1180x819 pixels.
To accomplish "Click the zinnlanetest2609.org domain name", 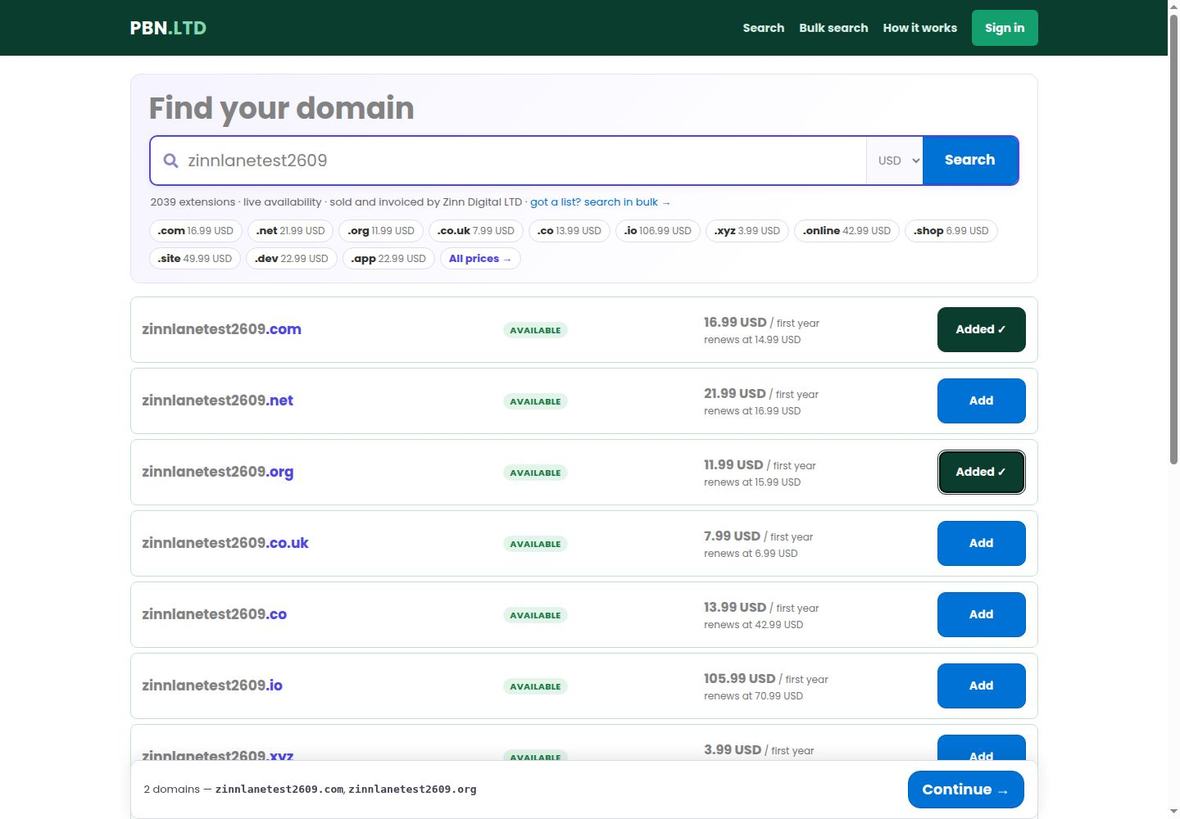I will click(x=217, y=472).
